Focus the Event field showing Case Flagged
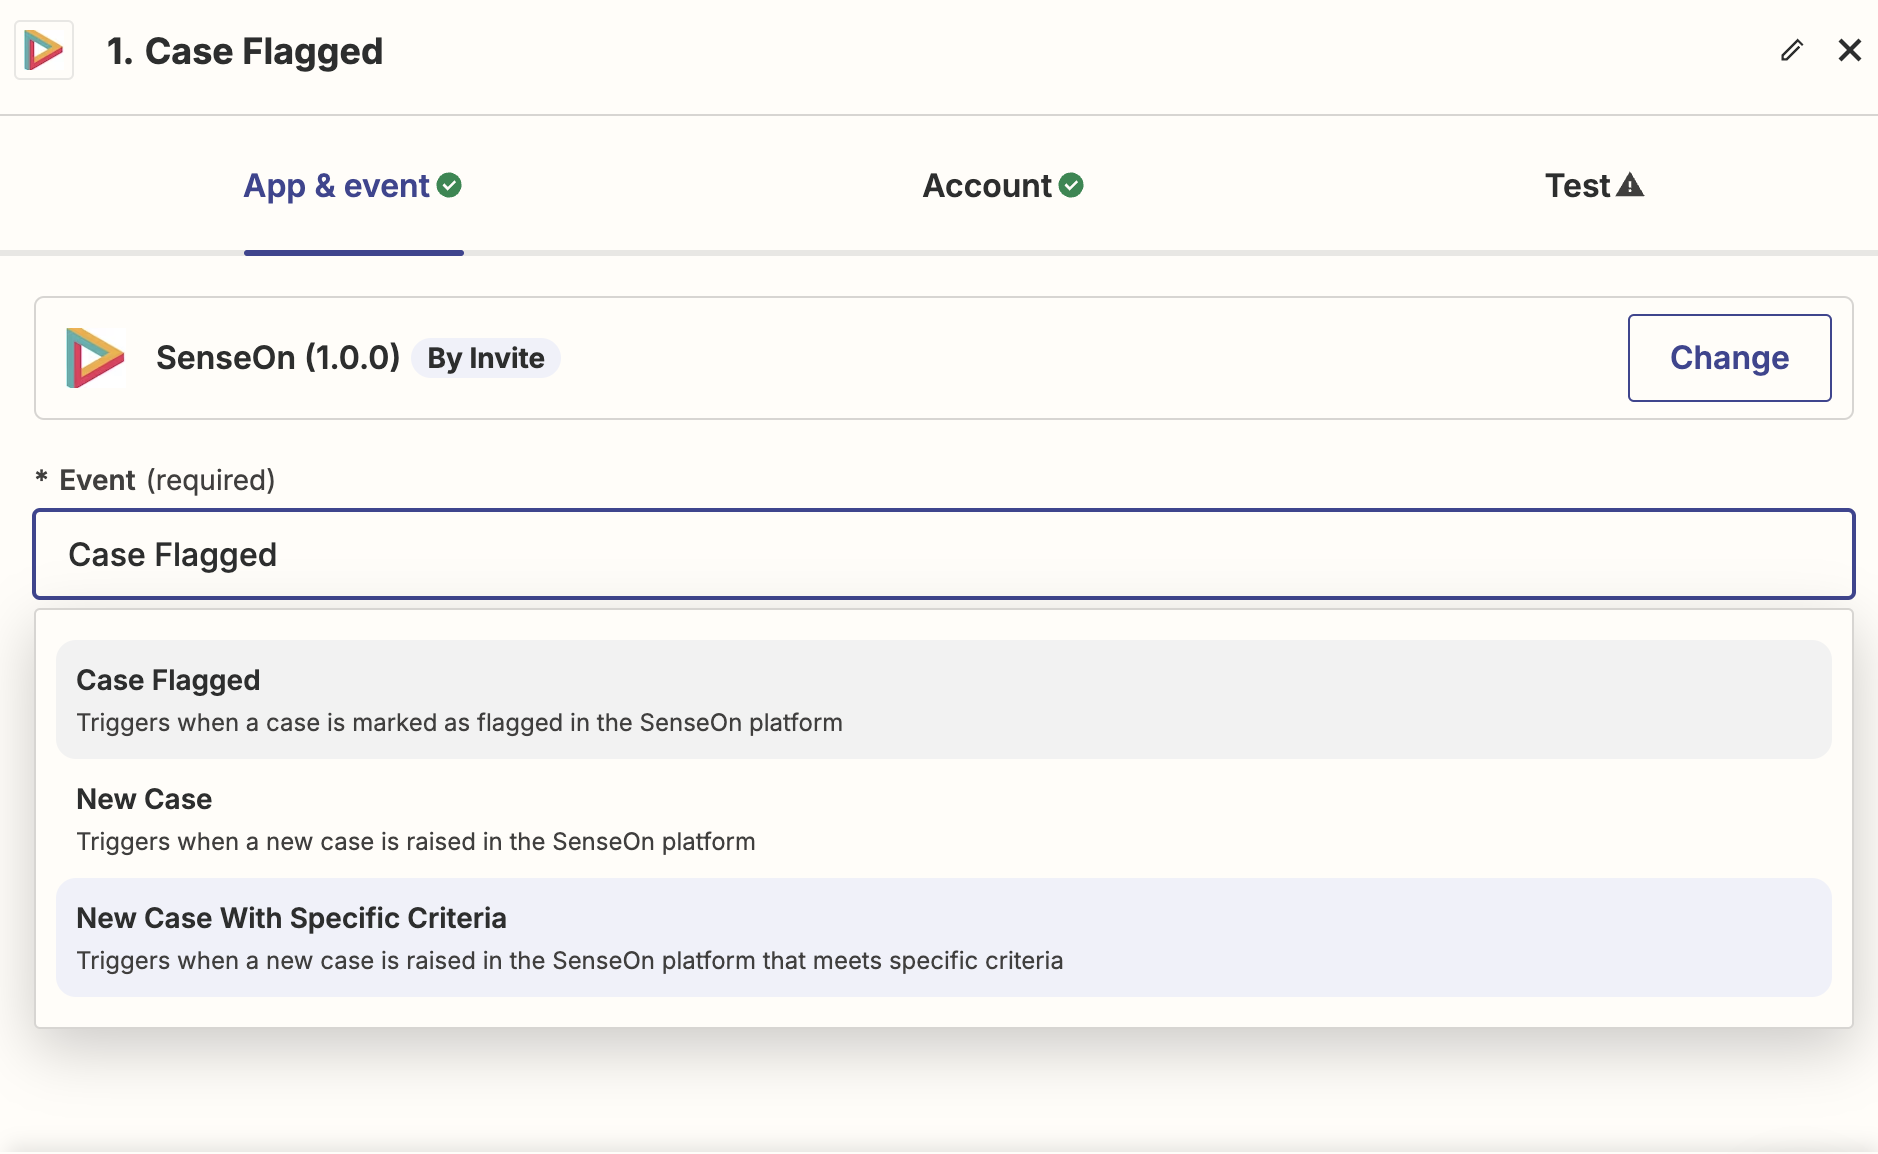 [x=944, y=555]
